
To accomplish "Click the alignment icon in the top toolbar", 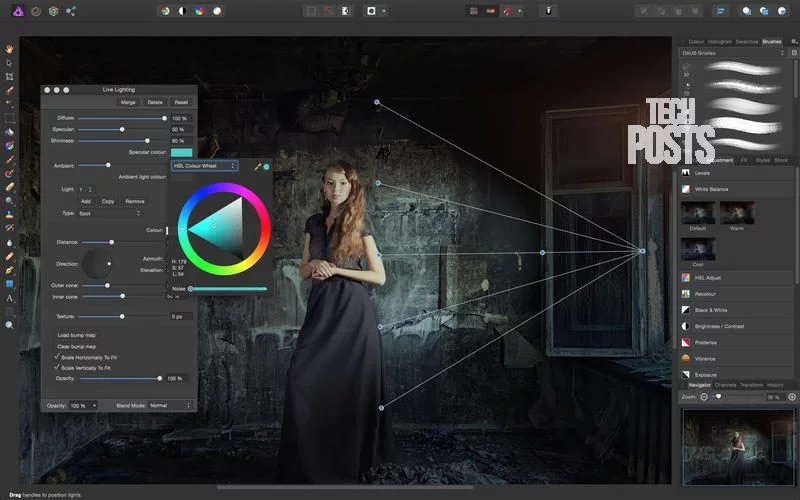I will [721, 11].
